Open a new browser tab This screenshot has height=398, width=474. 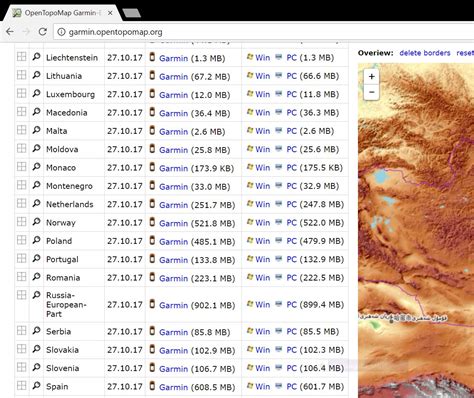click(131, 13)
